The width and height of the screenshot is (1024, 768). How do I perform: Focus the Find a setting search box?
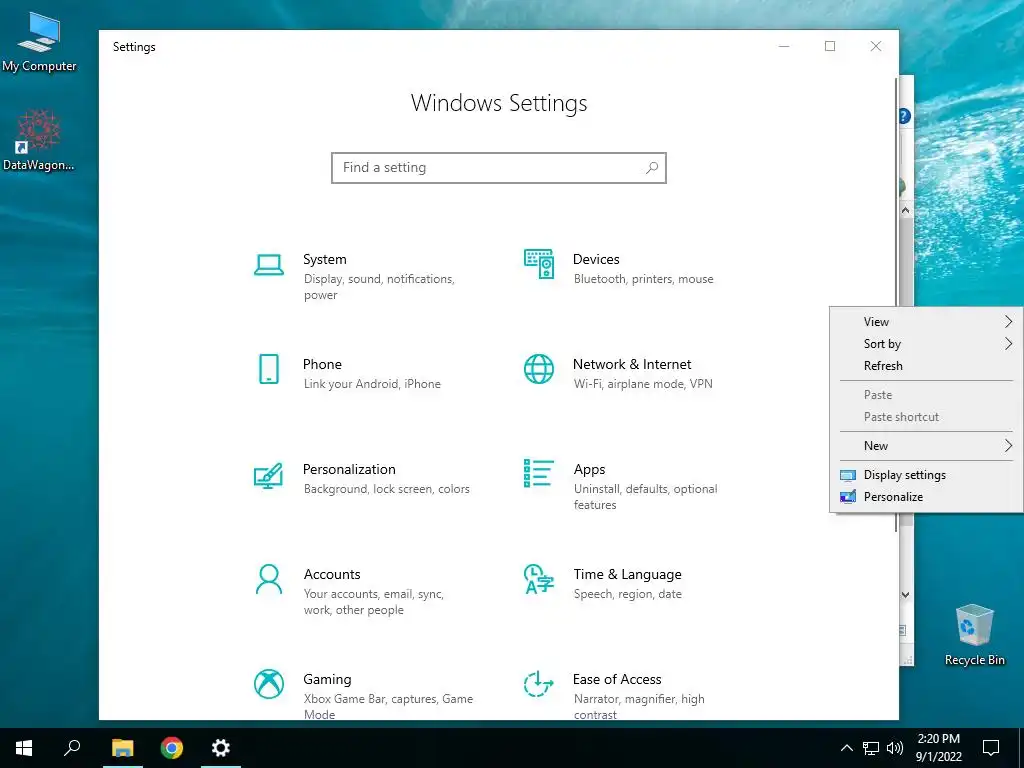point(499,168)
